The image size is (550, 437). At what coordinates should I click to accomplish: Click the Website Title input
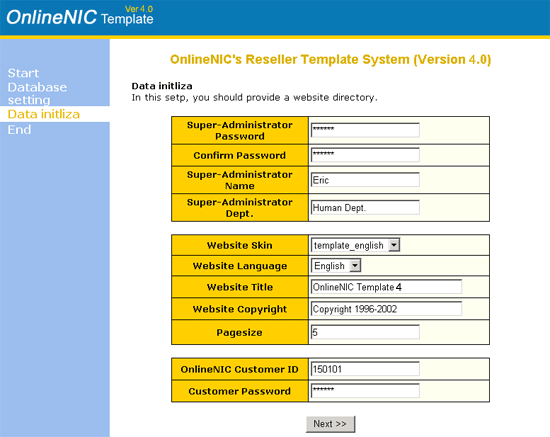point(387,287)
